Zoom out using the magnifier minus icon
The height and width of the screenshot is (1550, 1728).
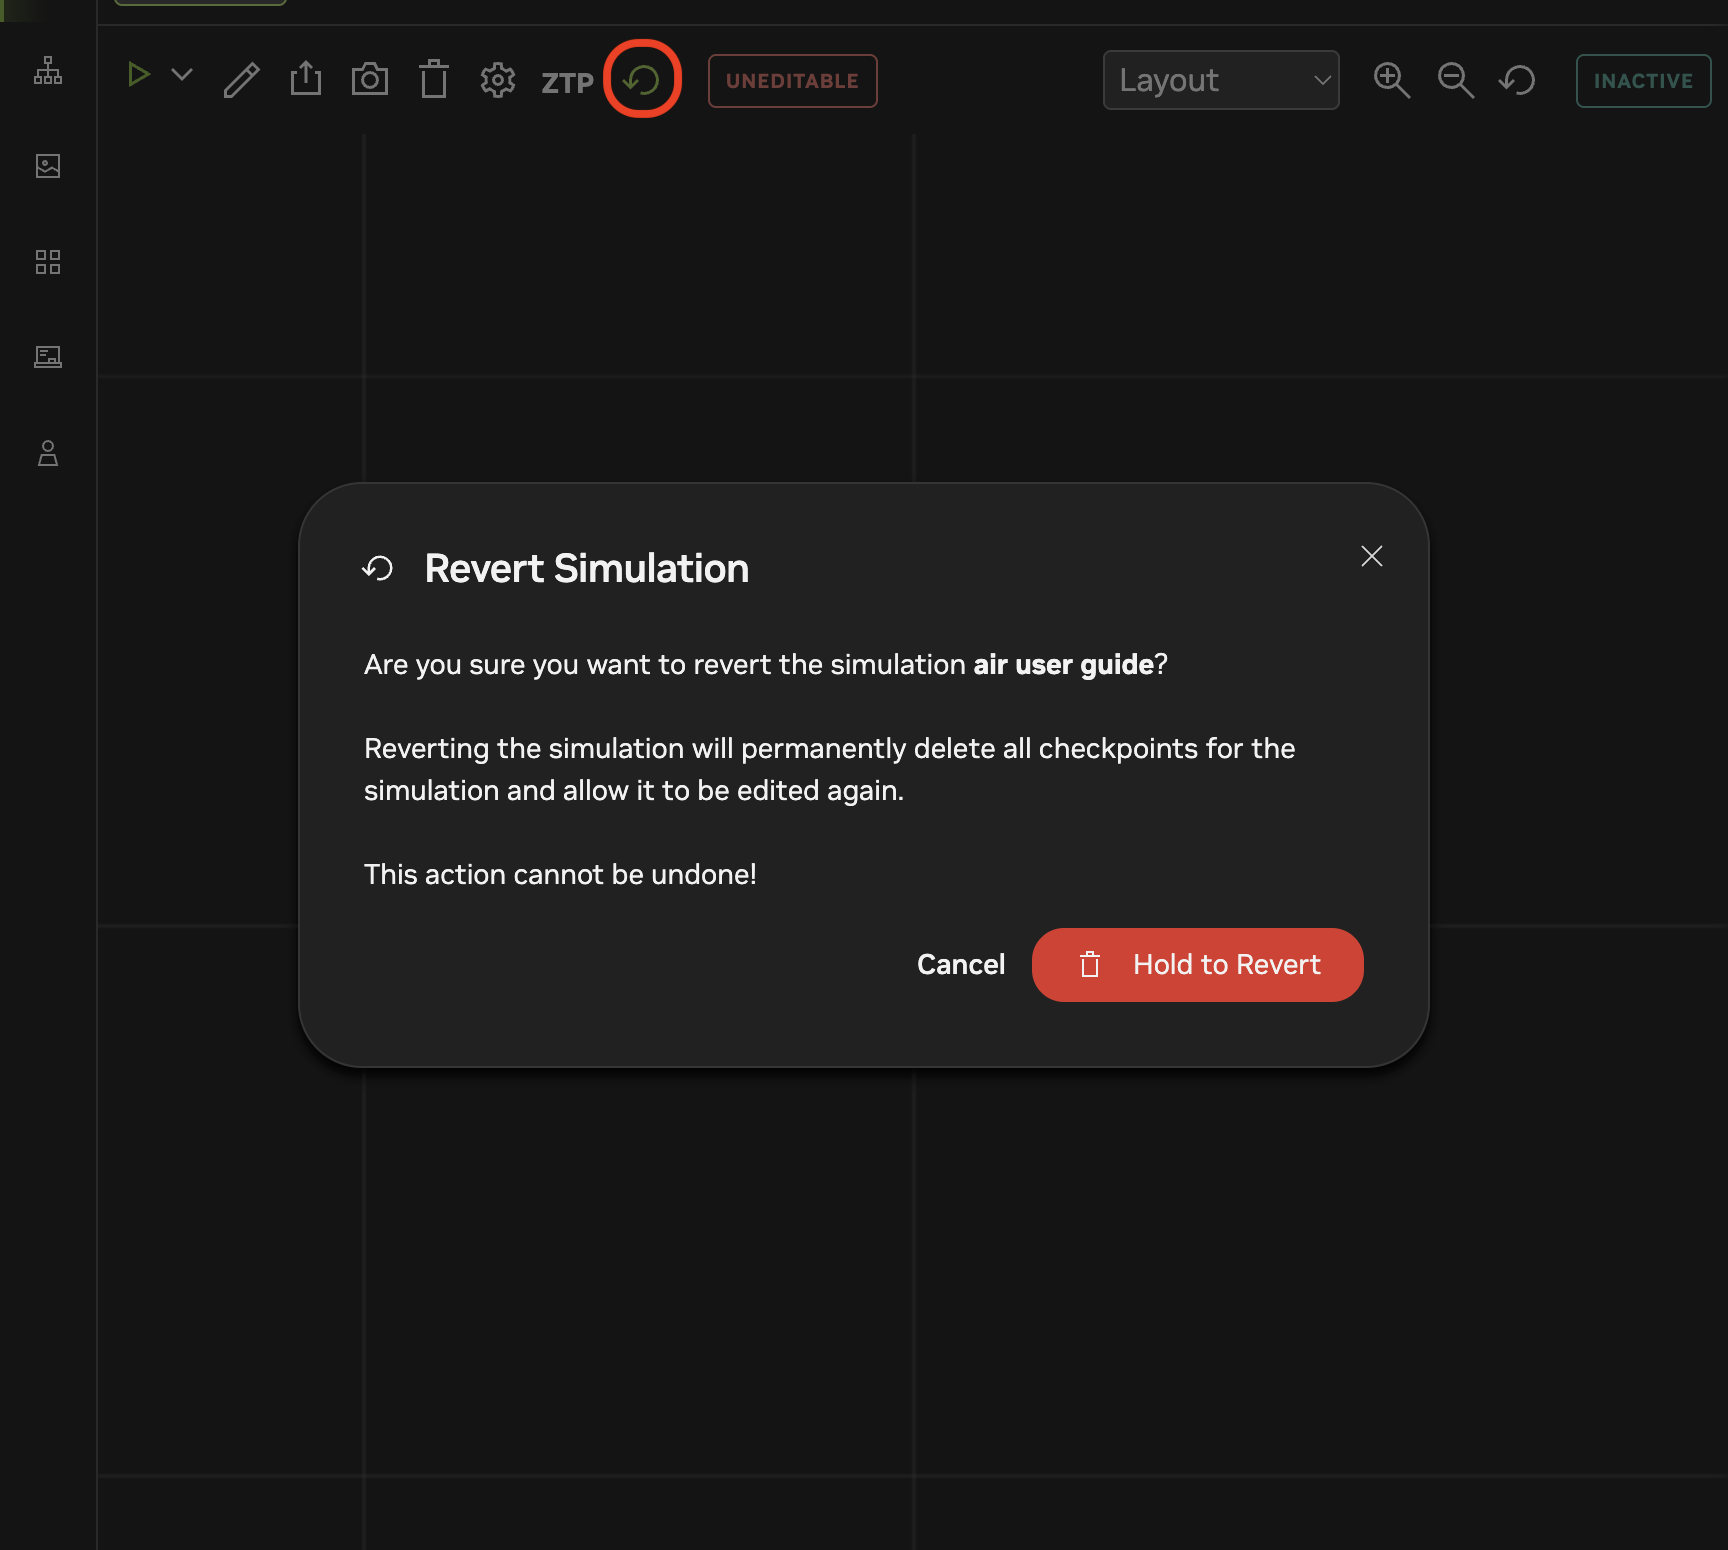(1455, 80)
